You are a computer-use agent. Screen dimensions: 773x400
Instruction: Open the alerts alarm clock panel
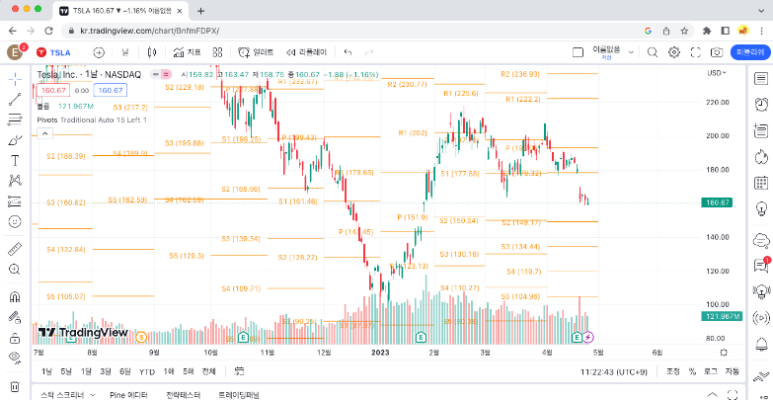coord(761,105)
